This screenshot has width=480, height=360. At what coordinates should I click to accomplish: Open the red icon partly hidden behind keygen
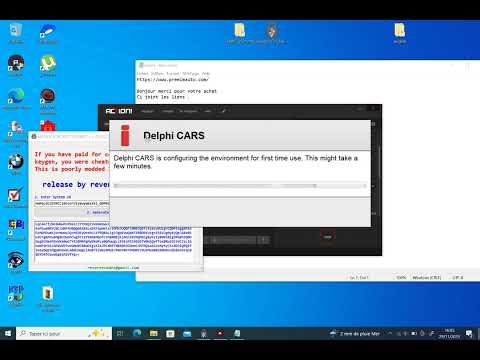[48, 126]
